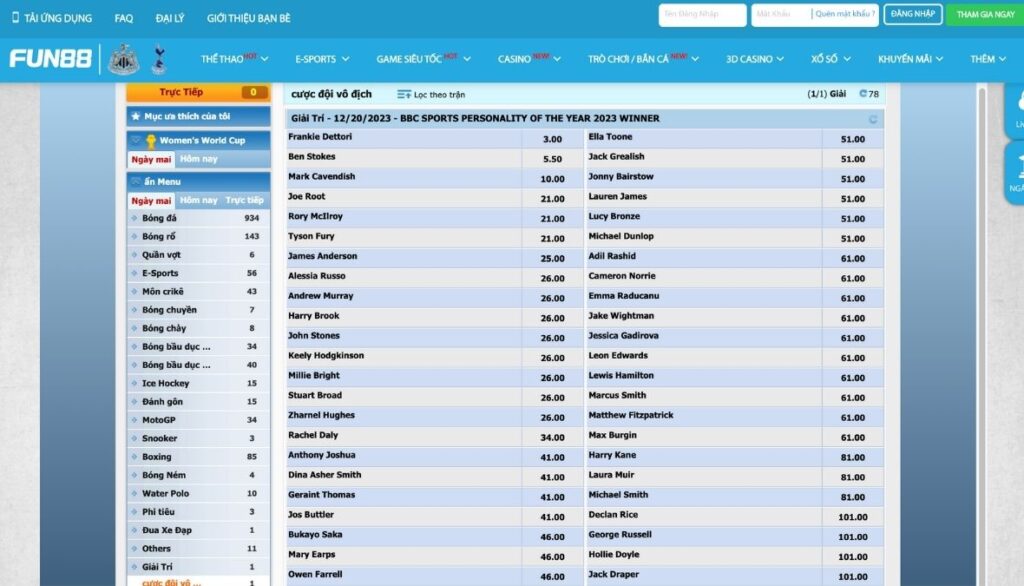Select Harry Kane odds 81.00

853,457
